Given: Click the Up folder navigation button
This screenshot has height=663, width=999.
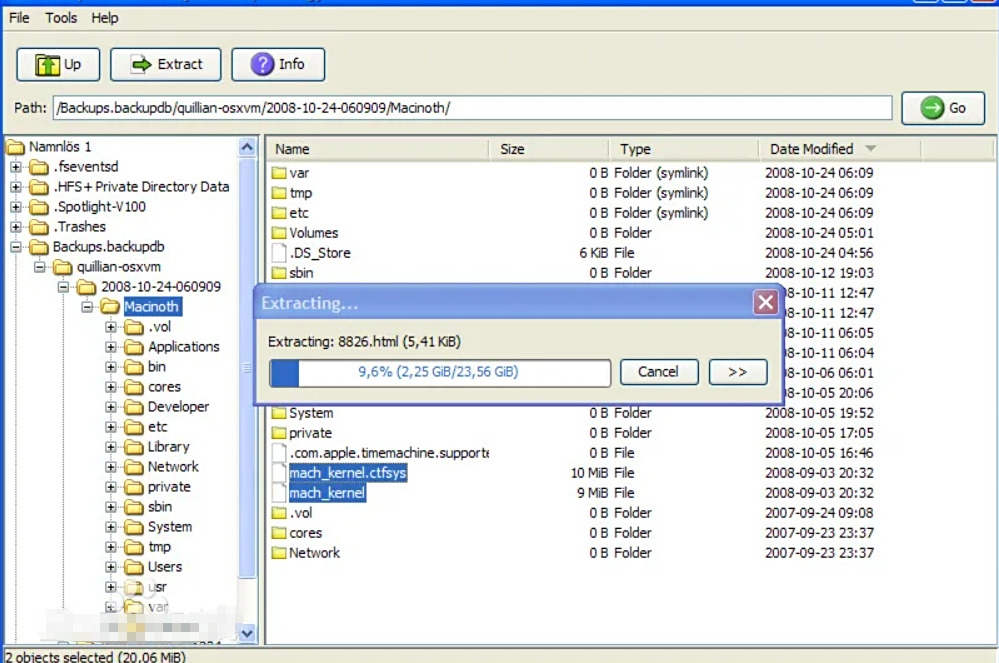Looking at the screenshot, I should (x=58, y=65).
